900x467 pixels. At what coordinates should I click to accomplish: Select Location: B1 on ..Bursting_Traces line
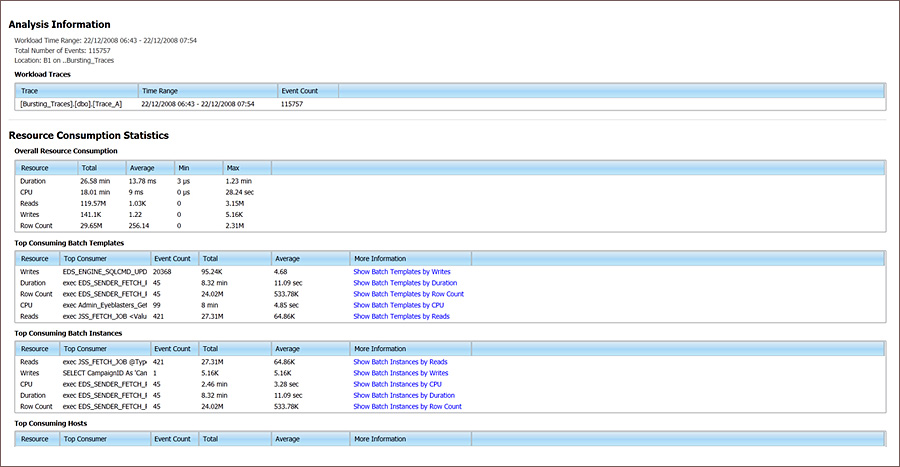click(64, 60)
